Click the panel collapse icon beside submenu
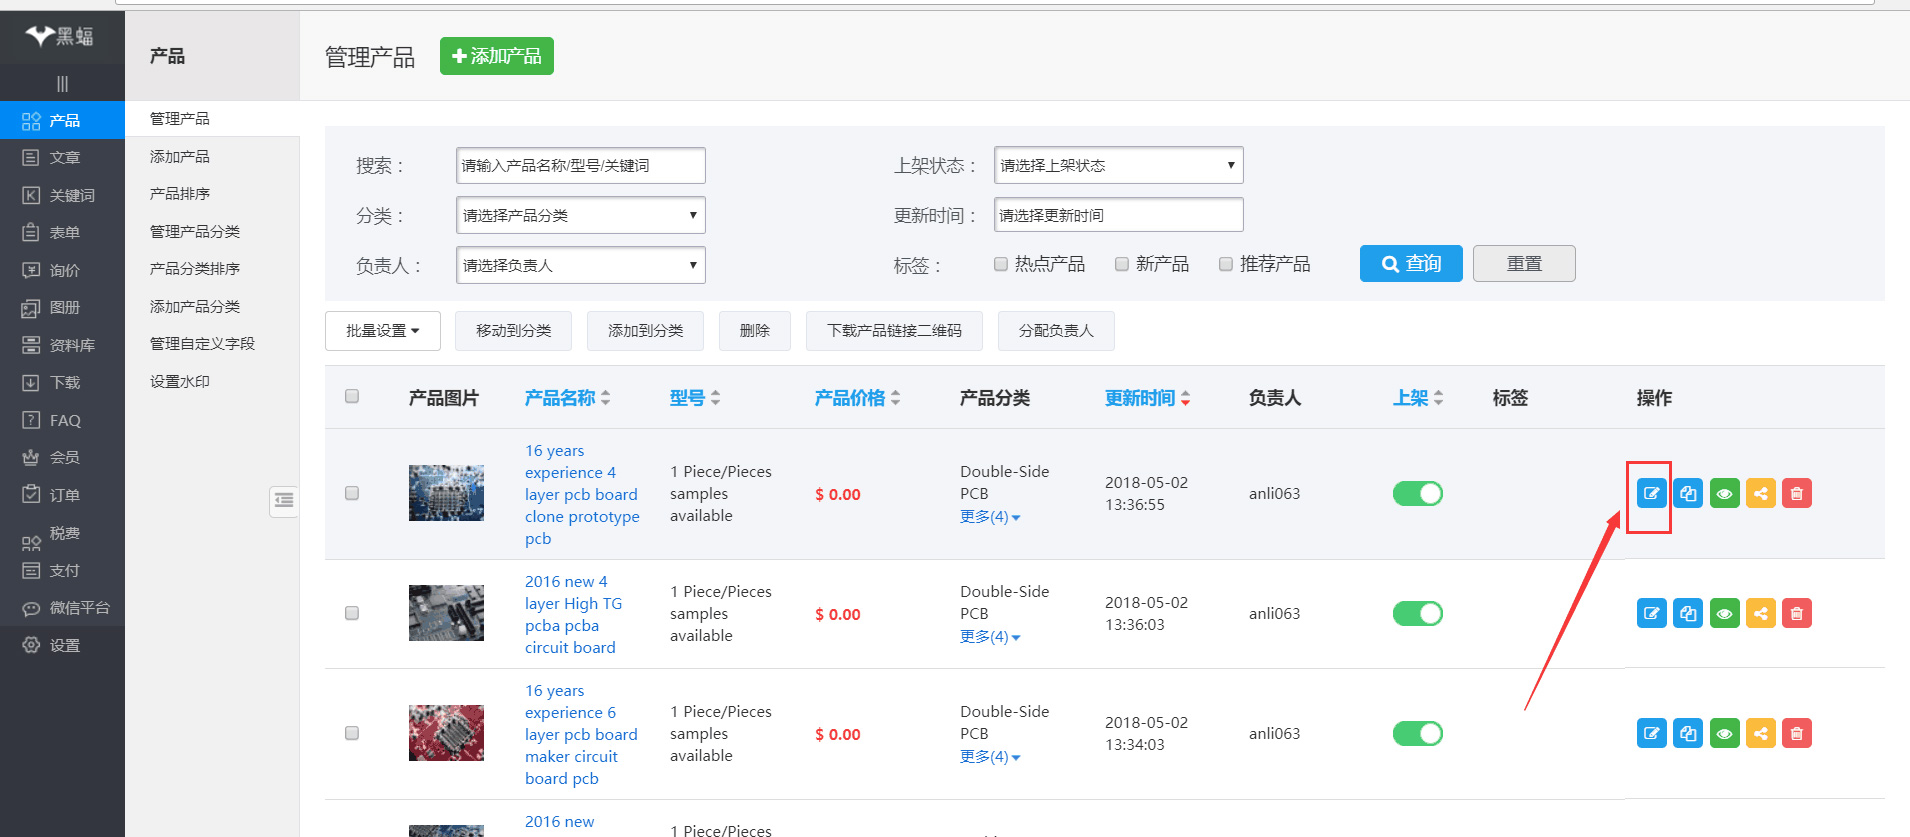1910x837 pixels. pos(284,500)
